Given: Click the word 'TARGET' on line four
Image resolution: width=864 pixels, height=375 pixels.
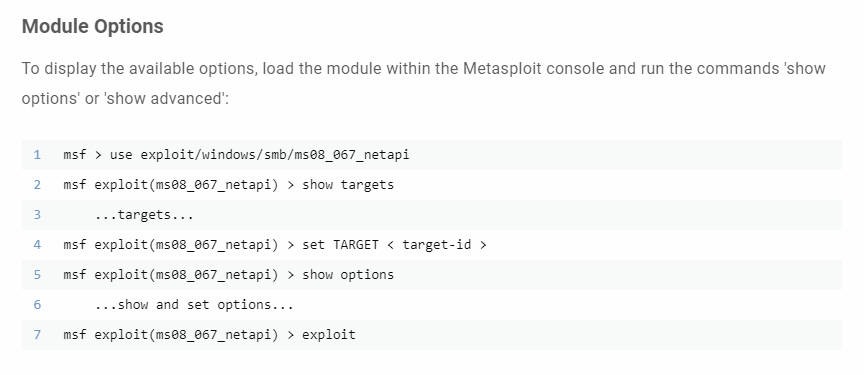Looking at the screenshot, I should point(356,244).
